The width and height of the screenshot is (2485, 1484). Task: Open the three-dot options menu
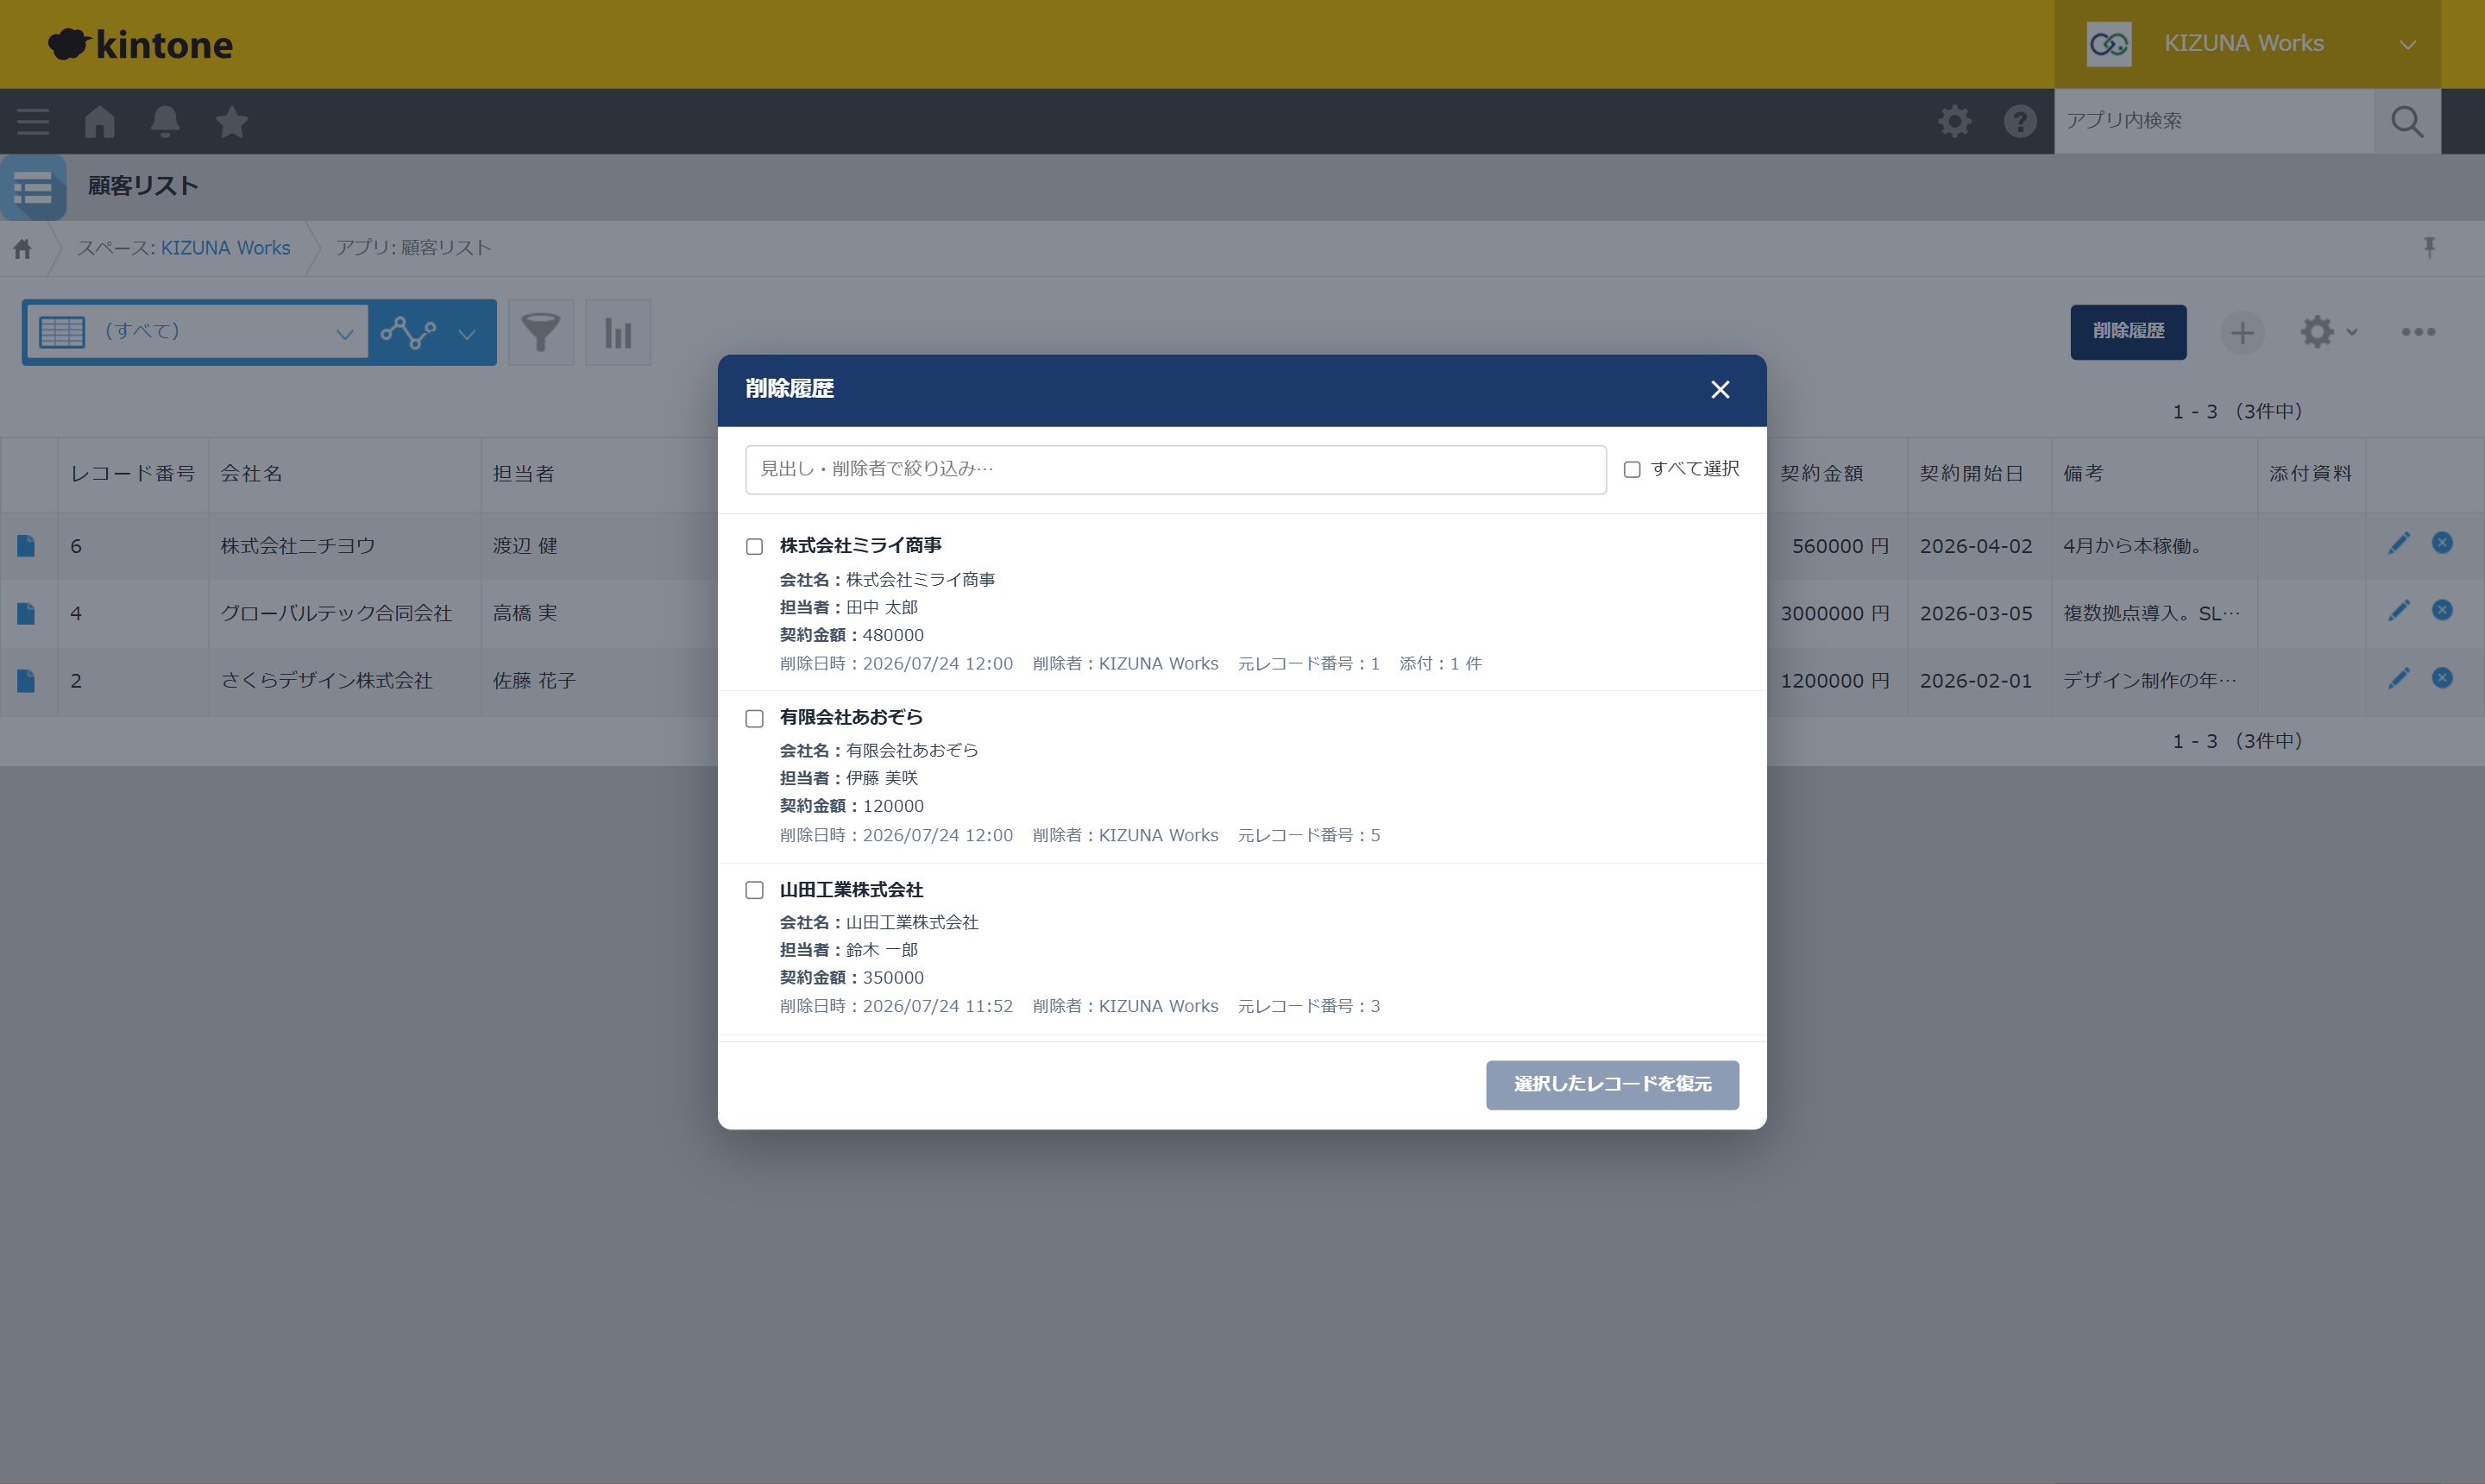2418,332
